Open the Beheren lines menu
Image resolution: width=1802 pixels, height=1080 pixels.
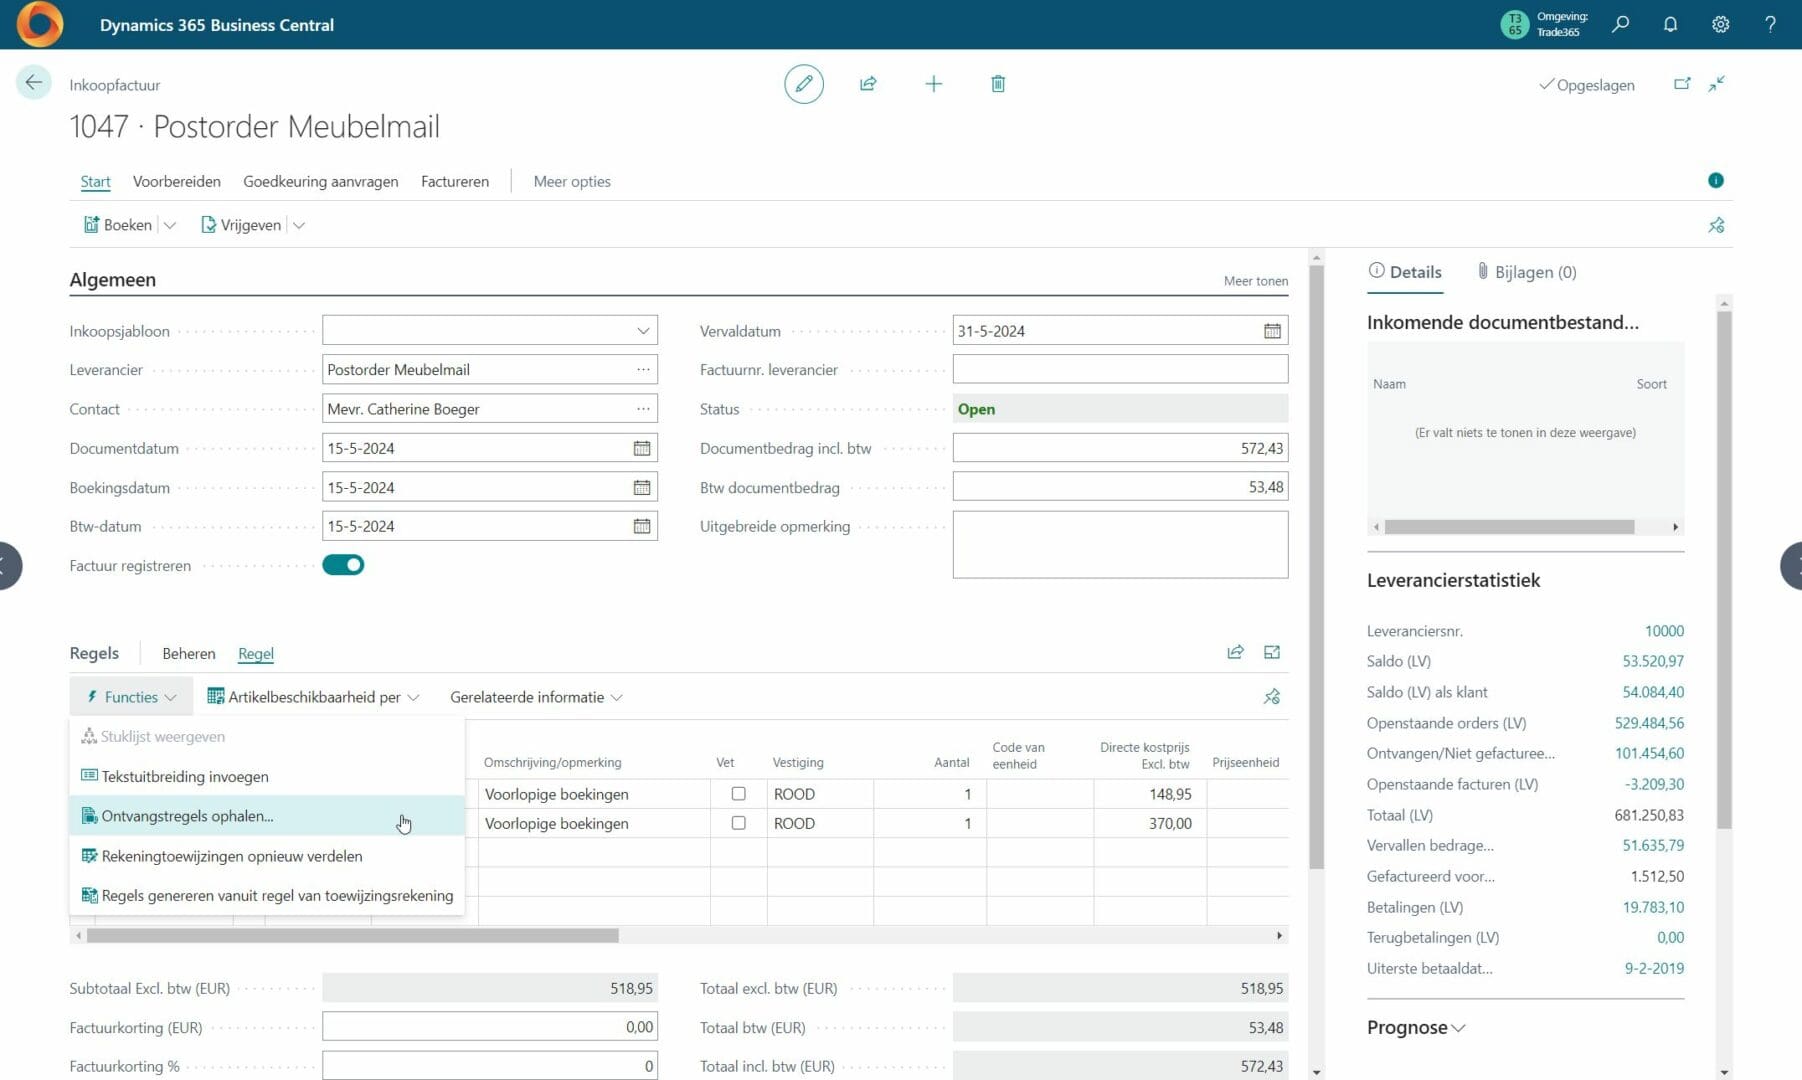(189, 653)
